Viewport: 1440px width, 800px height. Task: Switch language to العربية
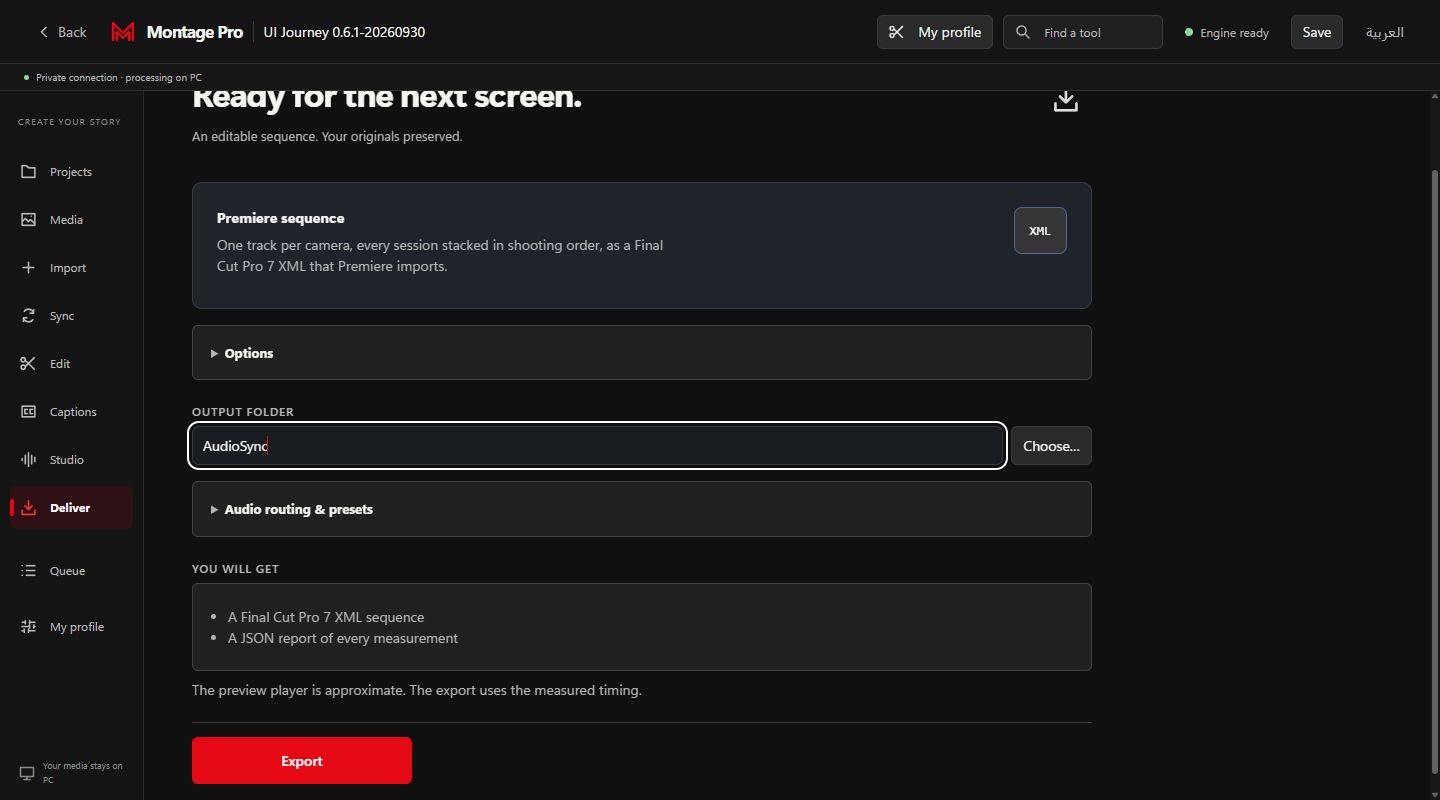tap(1385, 32)
